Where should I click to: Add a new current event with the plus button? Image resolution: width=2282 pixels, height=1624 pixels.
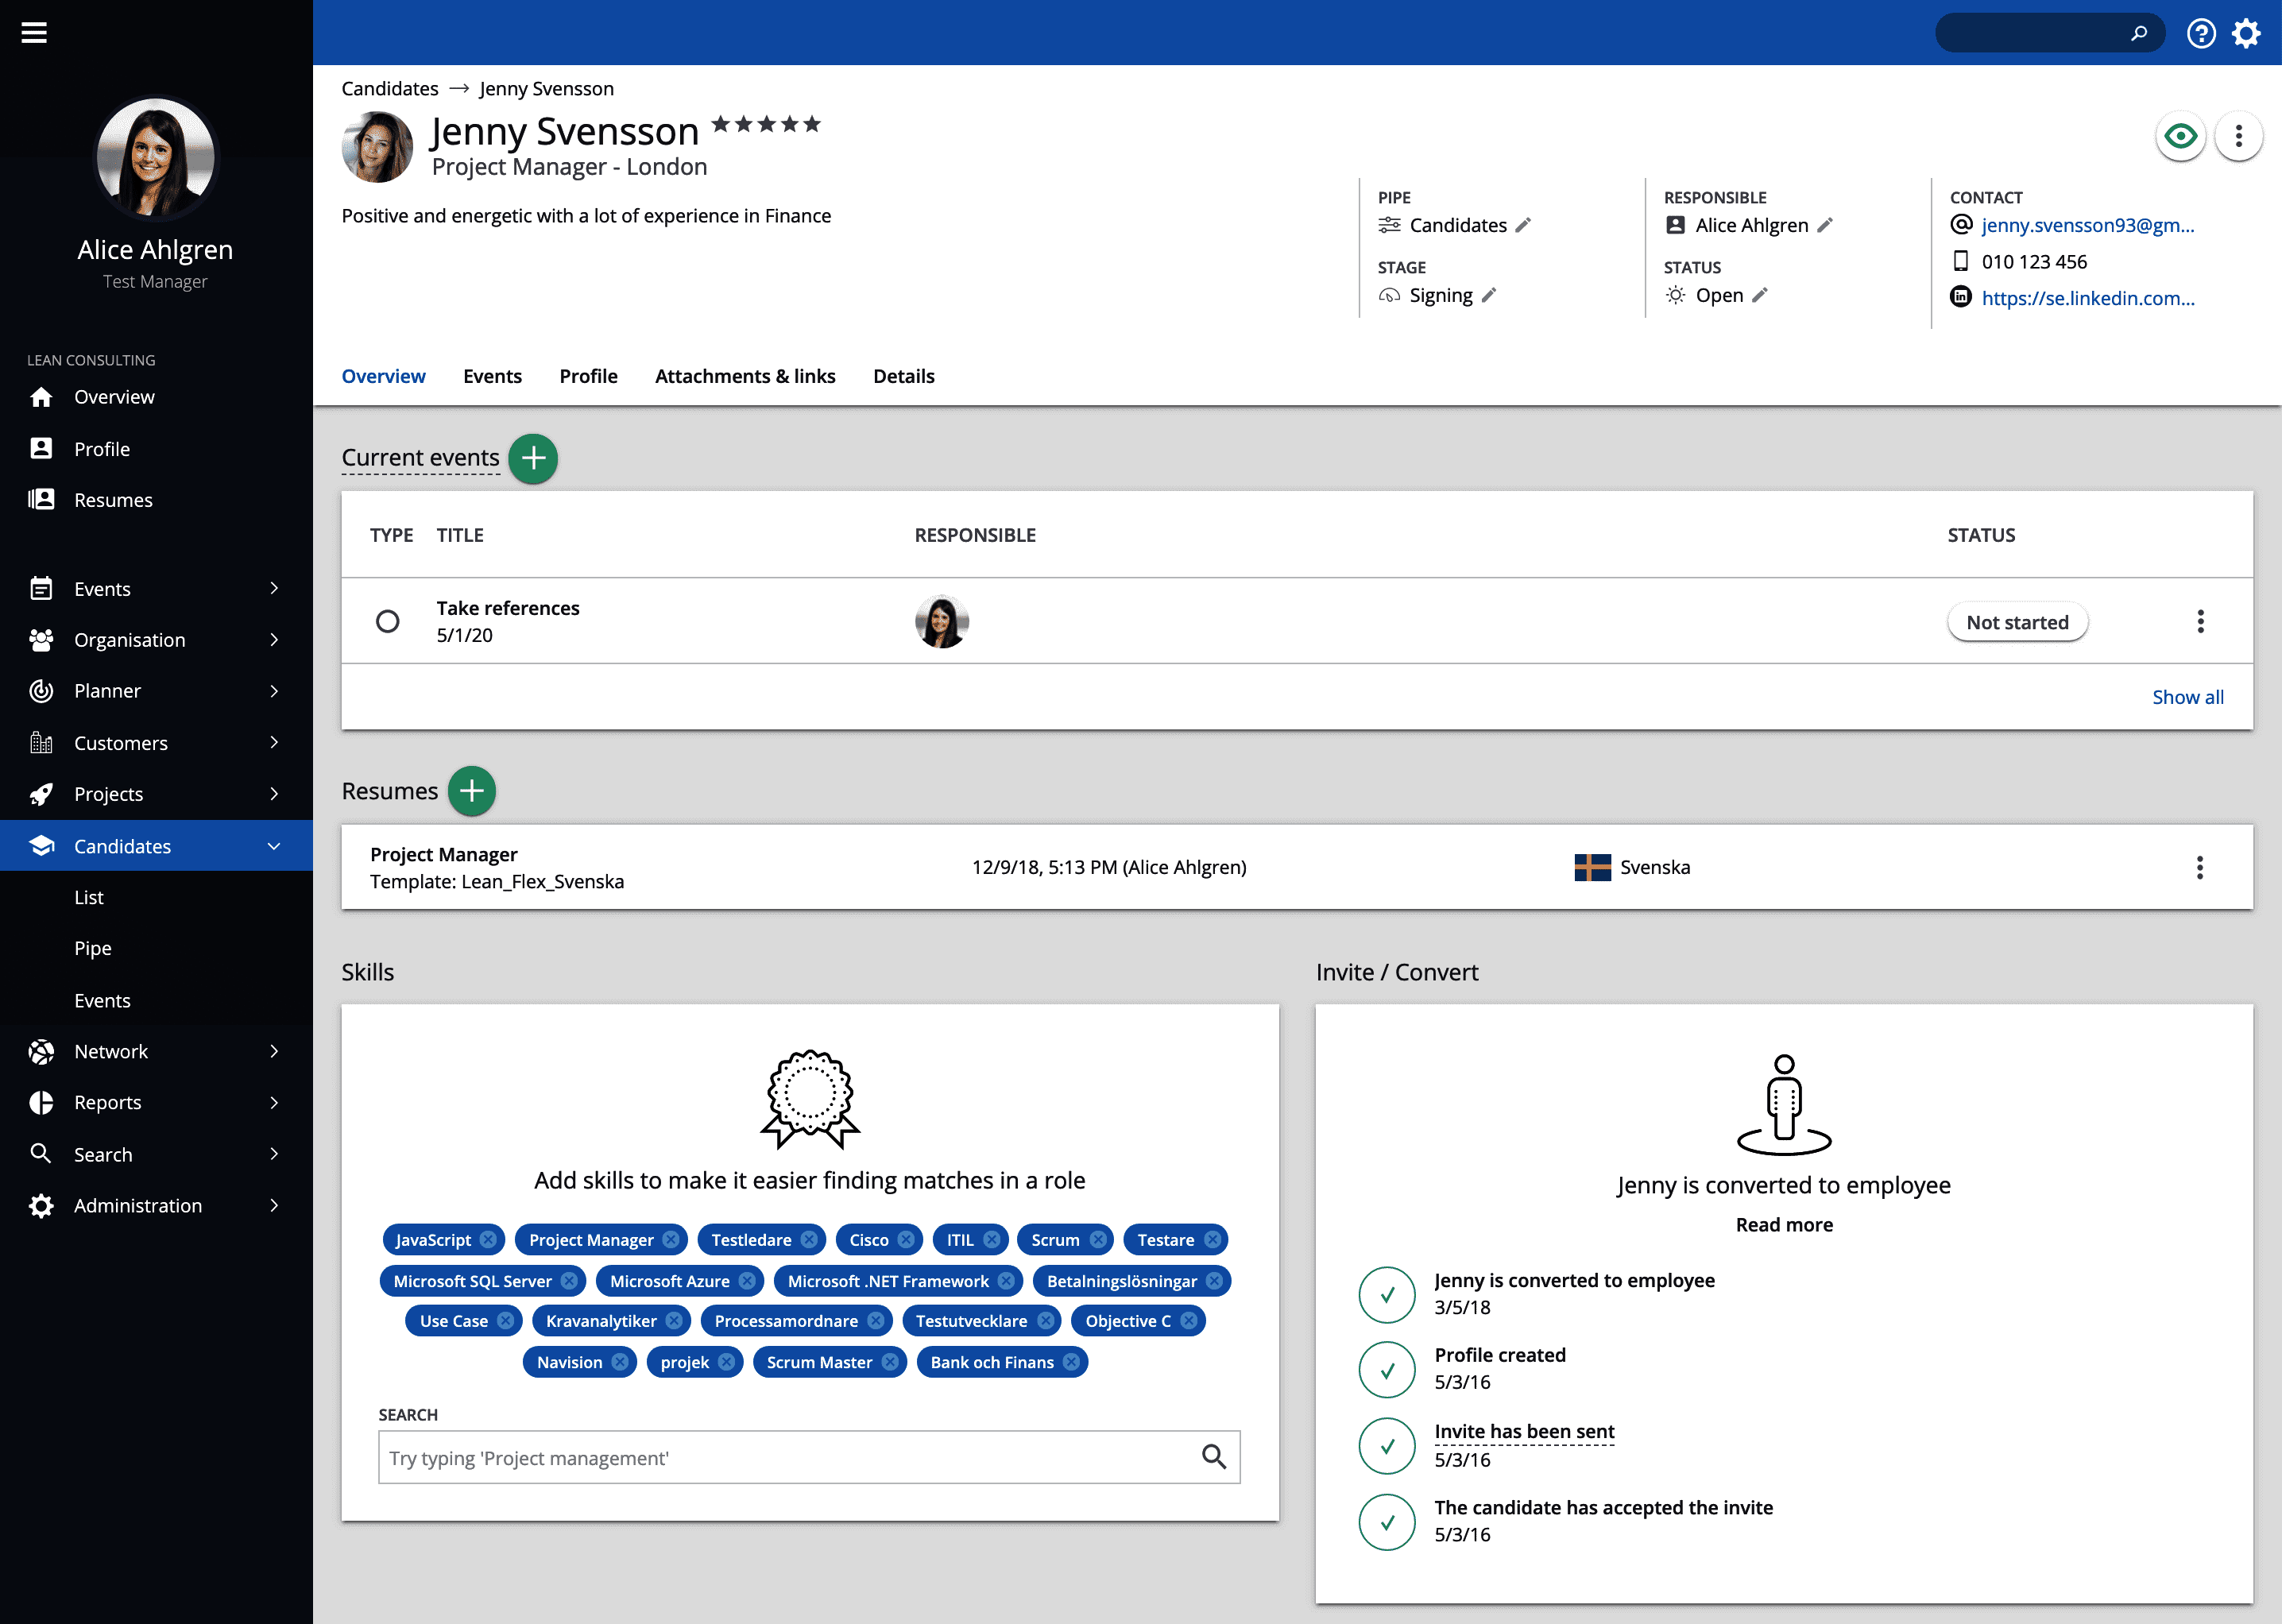pyautogui.click(x=533, y=459)
